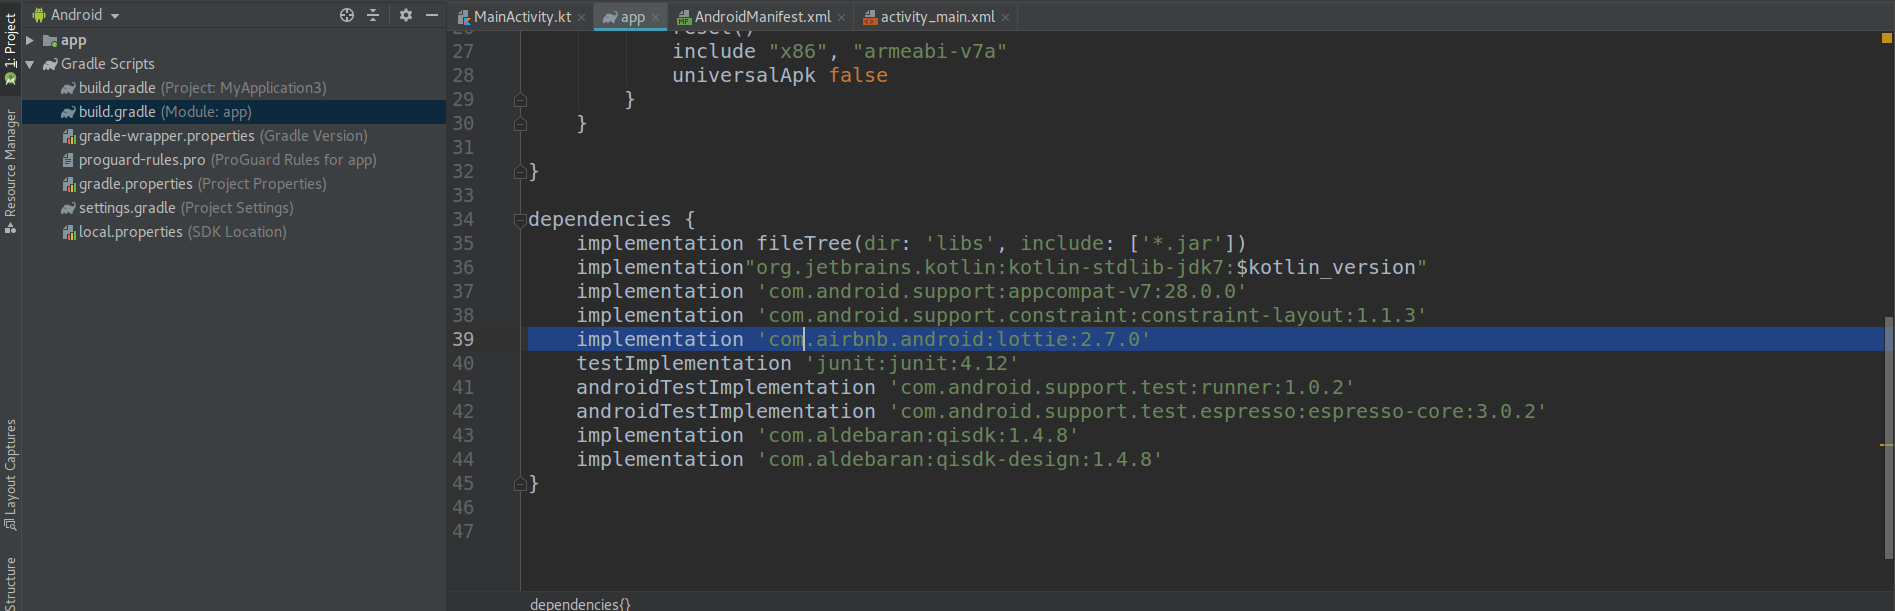Click the espresso-core:3.0.2 dependency text
Screen dimensions: 1895x611
point(1218,411)
